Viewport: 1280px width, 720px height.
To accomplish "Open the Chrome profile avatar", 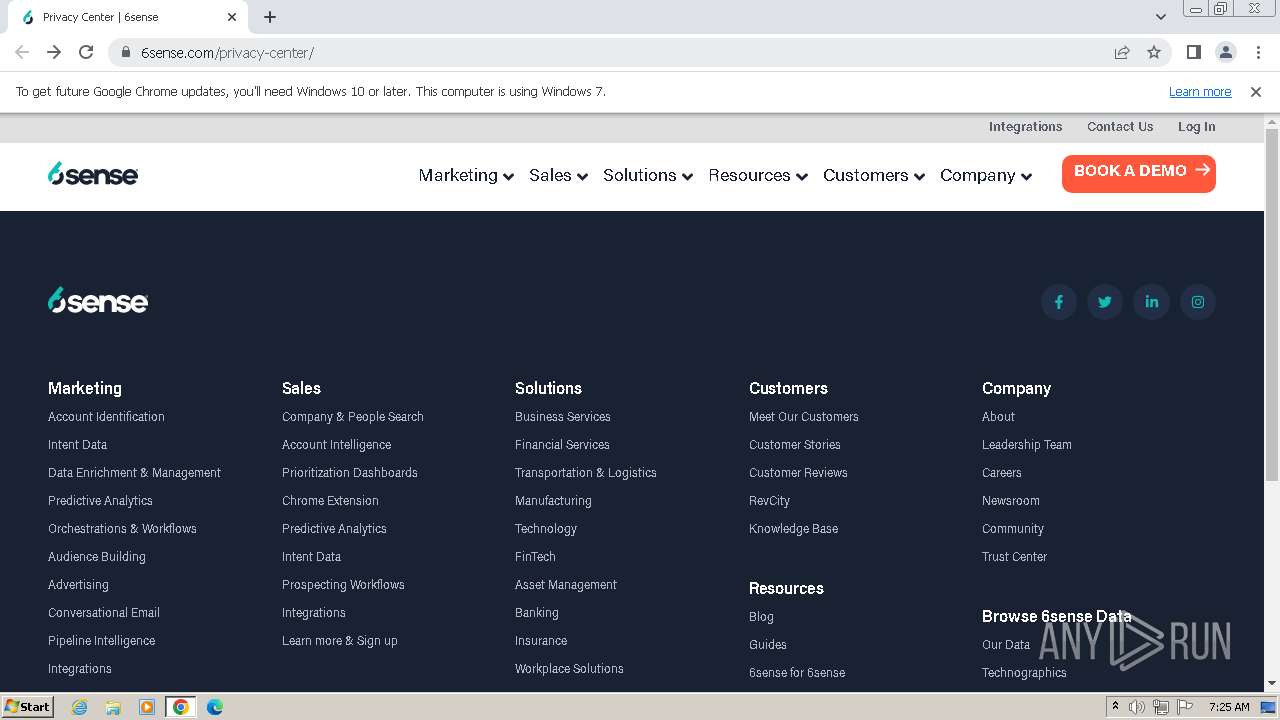I will (x=1225, y=52).
